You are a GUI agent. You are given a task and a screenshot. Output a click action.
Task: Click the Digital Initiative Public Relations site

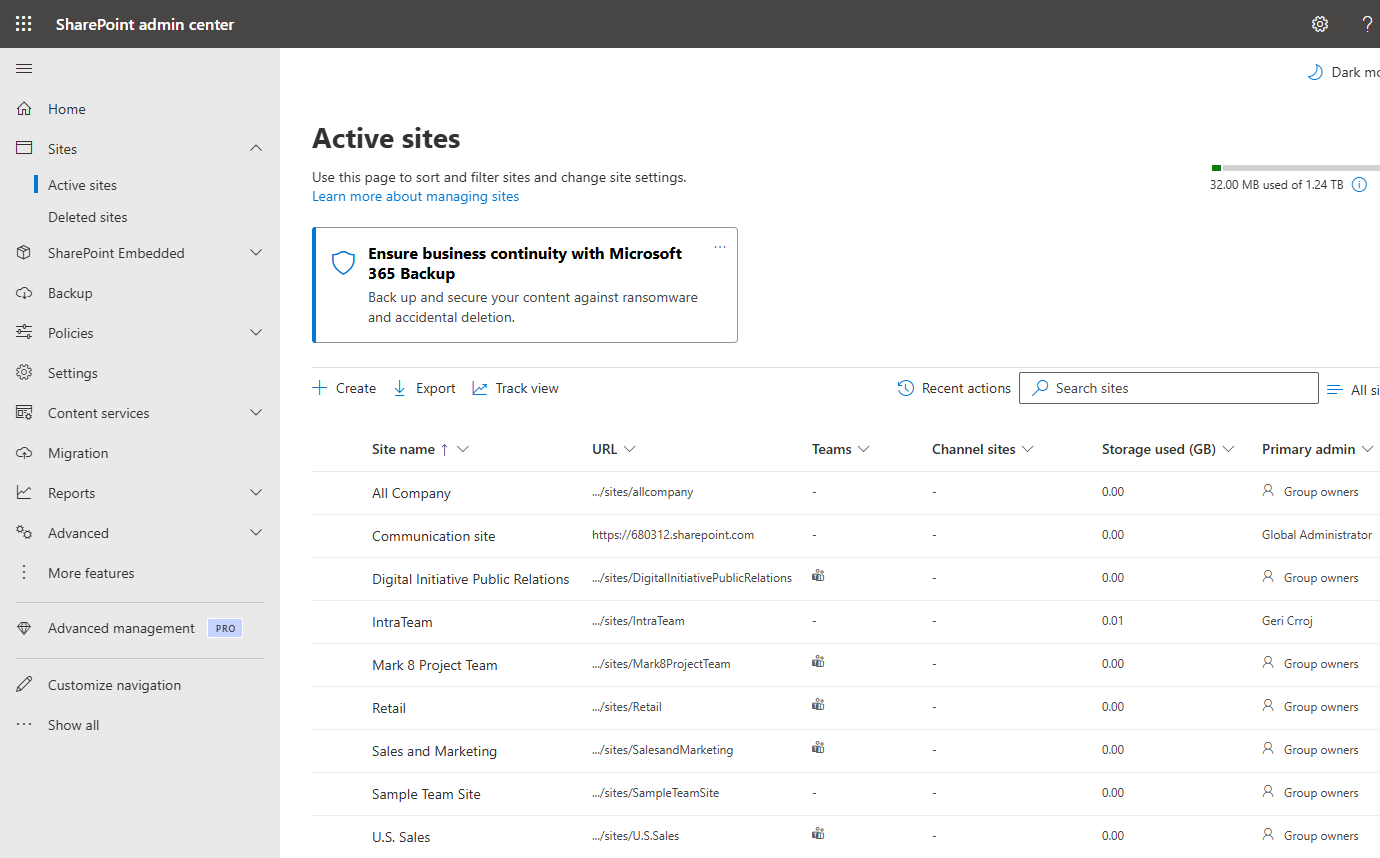pos(471,579)
